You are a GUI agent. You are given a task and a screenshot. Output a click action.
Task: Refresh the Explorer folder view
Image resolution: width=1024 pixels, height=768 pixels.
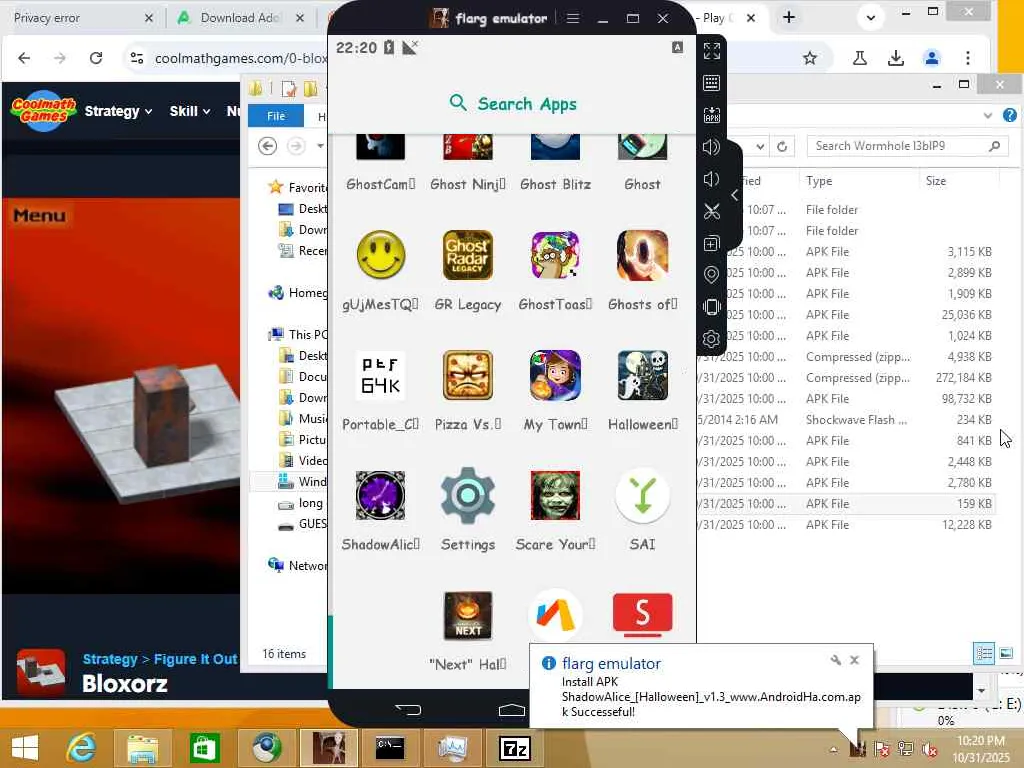782,146
